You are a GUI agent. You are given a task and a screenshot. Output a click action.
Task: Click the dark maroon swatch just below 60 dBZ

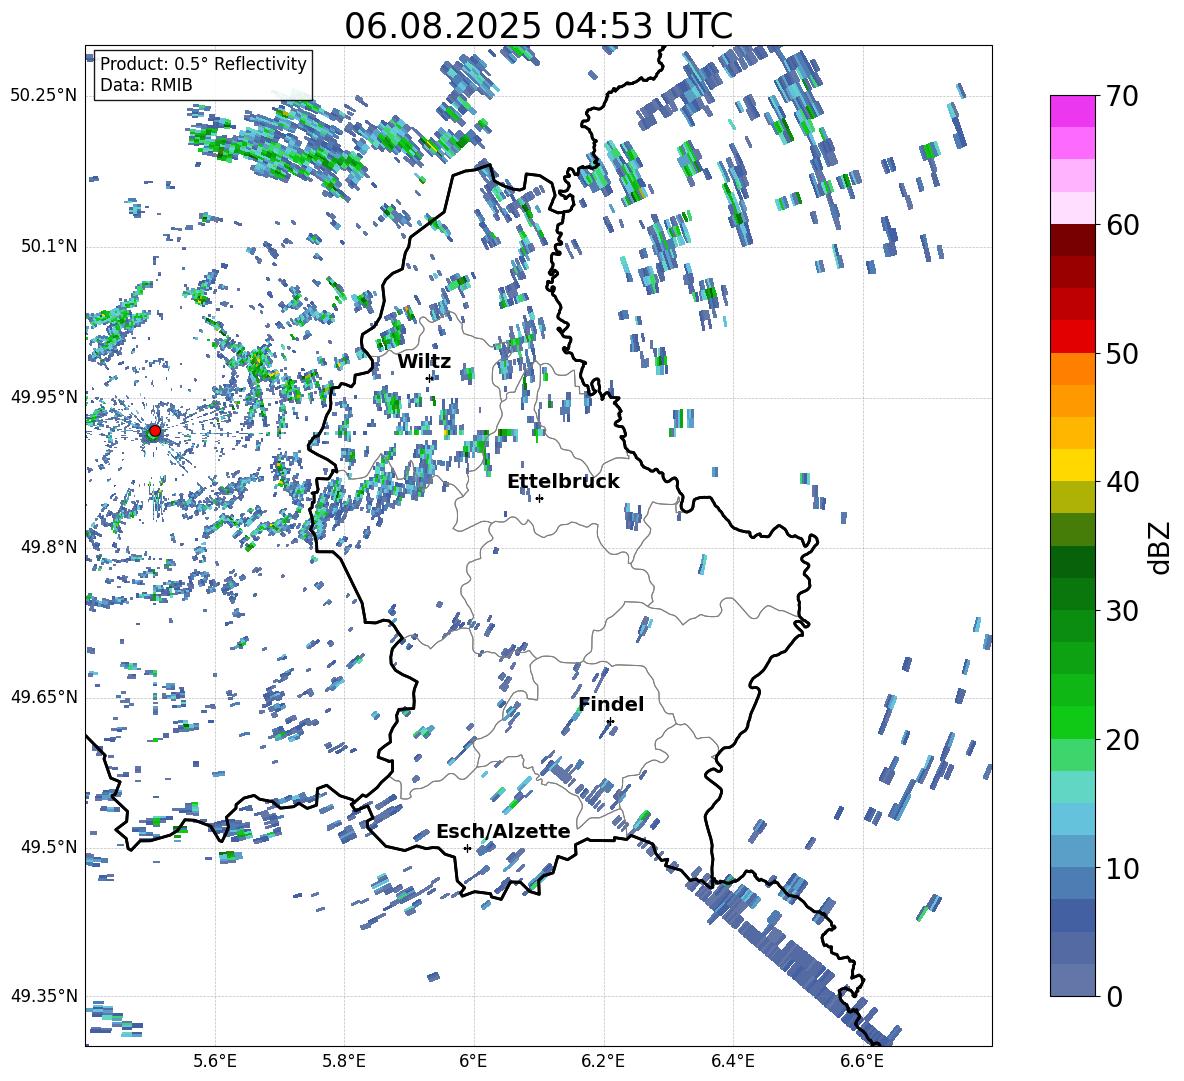pos(1073,240)
